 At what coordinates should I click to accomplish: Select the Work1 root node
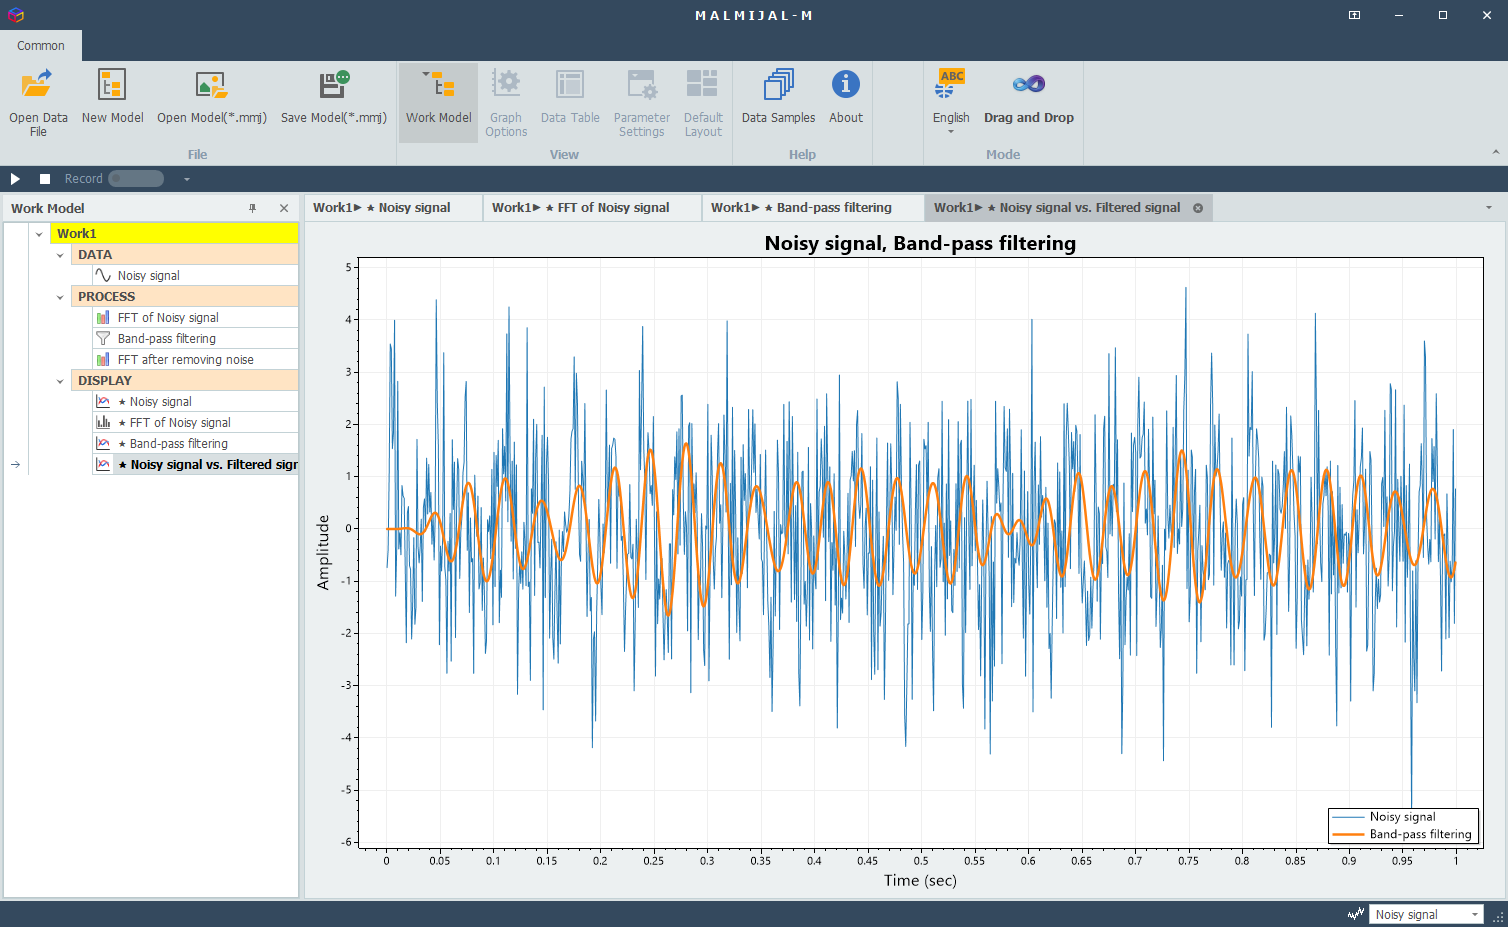click(x=174, y=234)
